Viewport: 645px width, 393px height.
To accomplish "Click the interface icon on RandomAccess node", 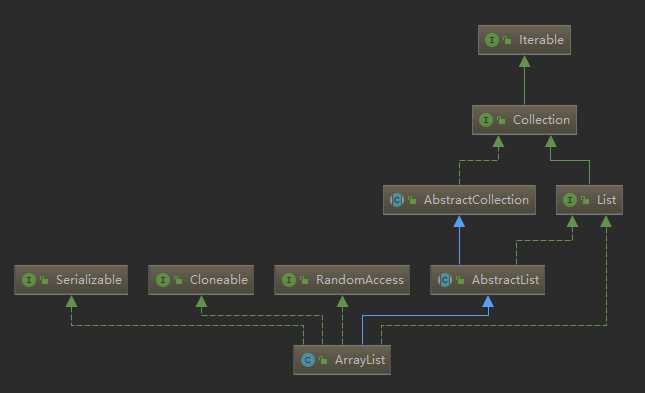I will pos(289,280).
